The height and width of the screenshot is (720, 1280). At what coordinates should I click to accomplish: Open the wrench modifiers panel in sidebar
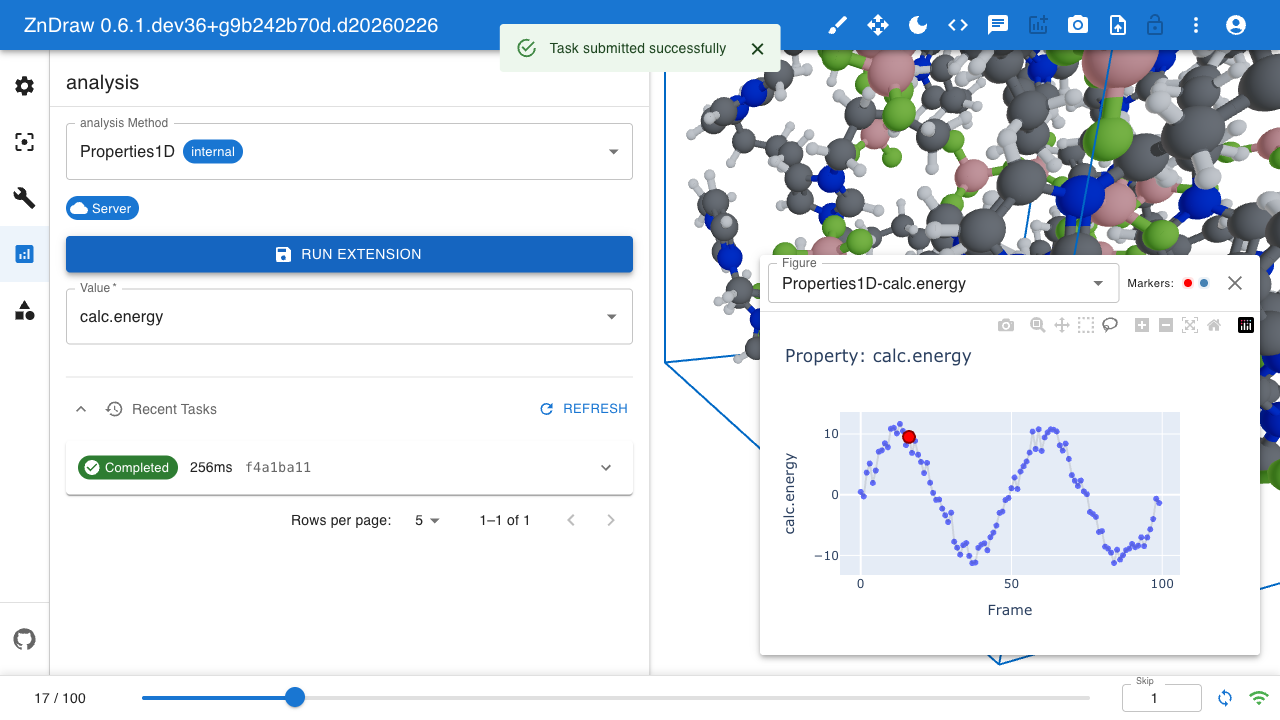tap(25, 198)
